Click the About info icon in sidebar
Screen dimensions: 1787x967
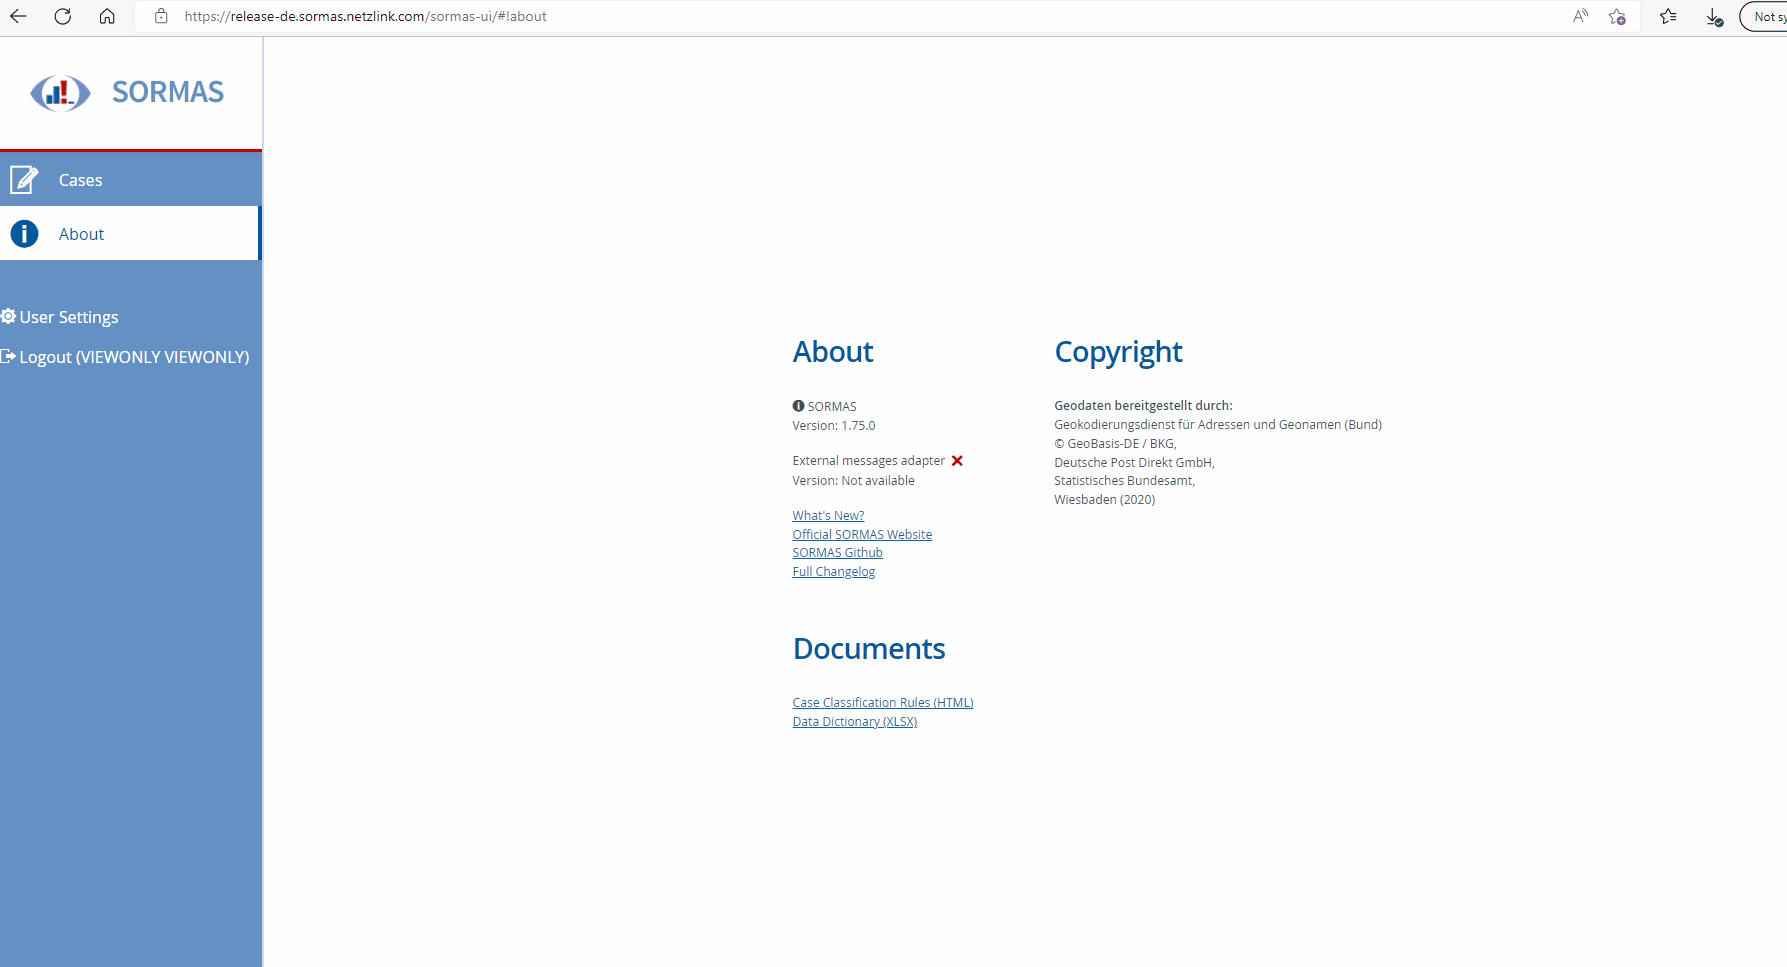[24, 233]
